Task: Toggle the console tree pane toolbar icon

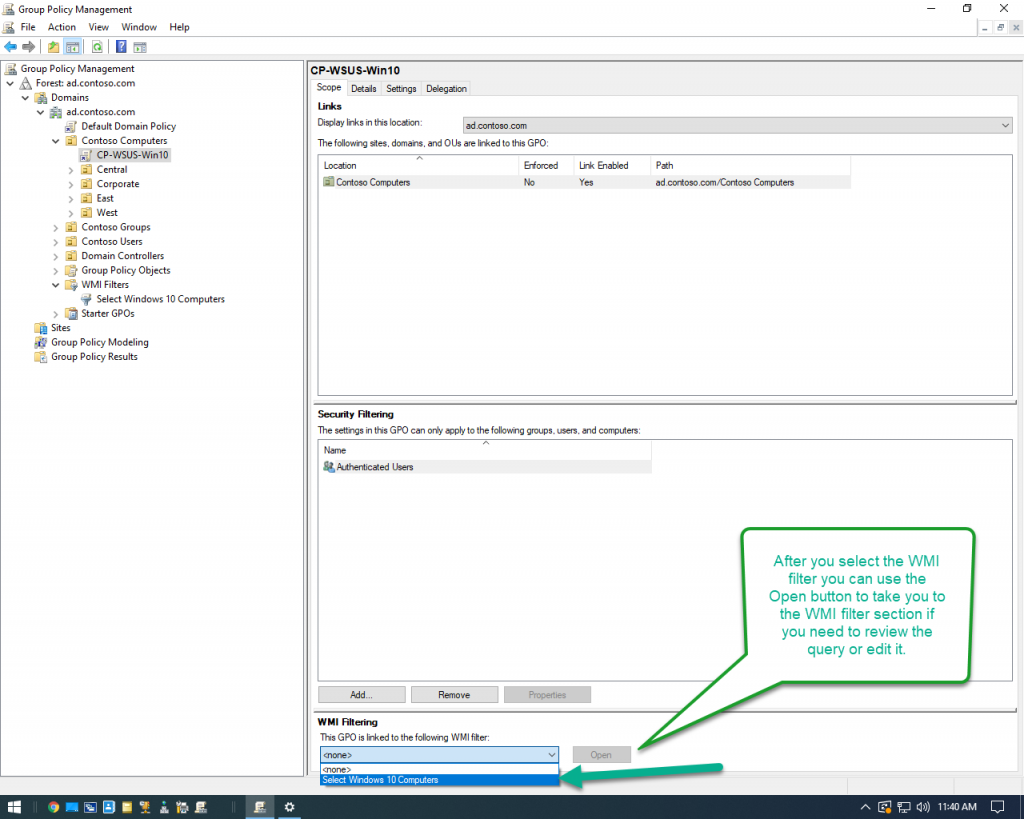Action: (x=71, y=46)
